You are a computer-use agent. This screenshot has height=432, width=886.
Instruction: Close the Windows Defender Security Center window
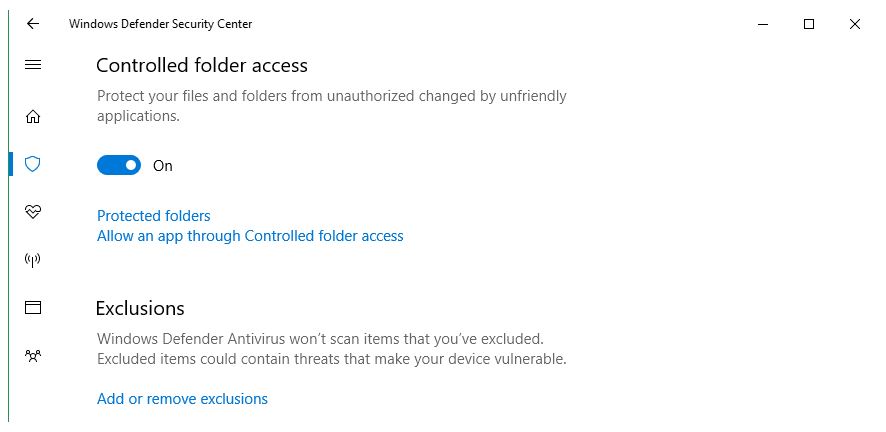(855, 24)
